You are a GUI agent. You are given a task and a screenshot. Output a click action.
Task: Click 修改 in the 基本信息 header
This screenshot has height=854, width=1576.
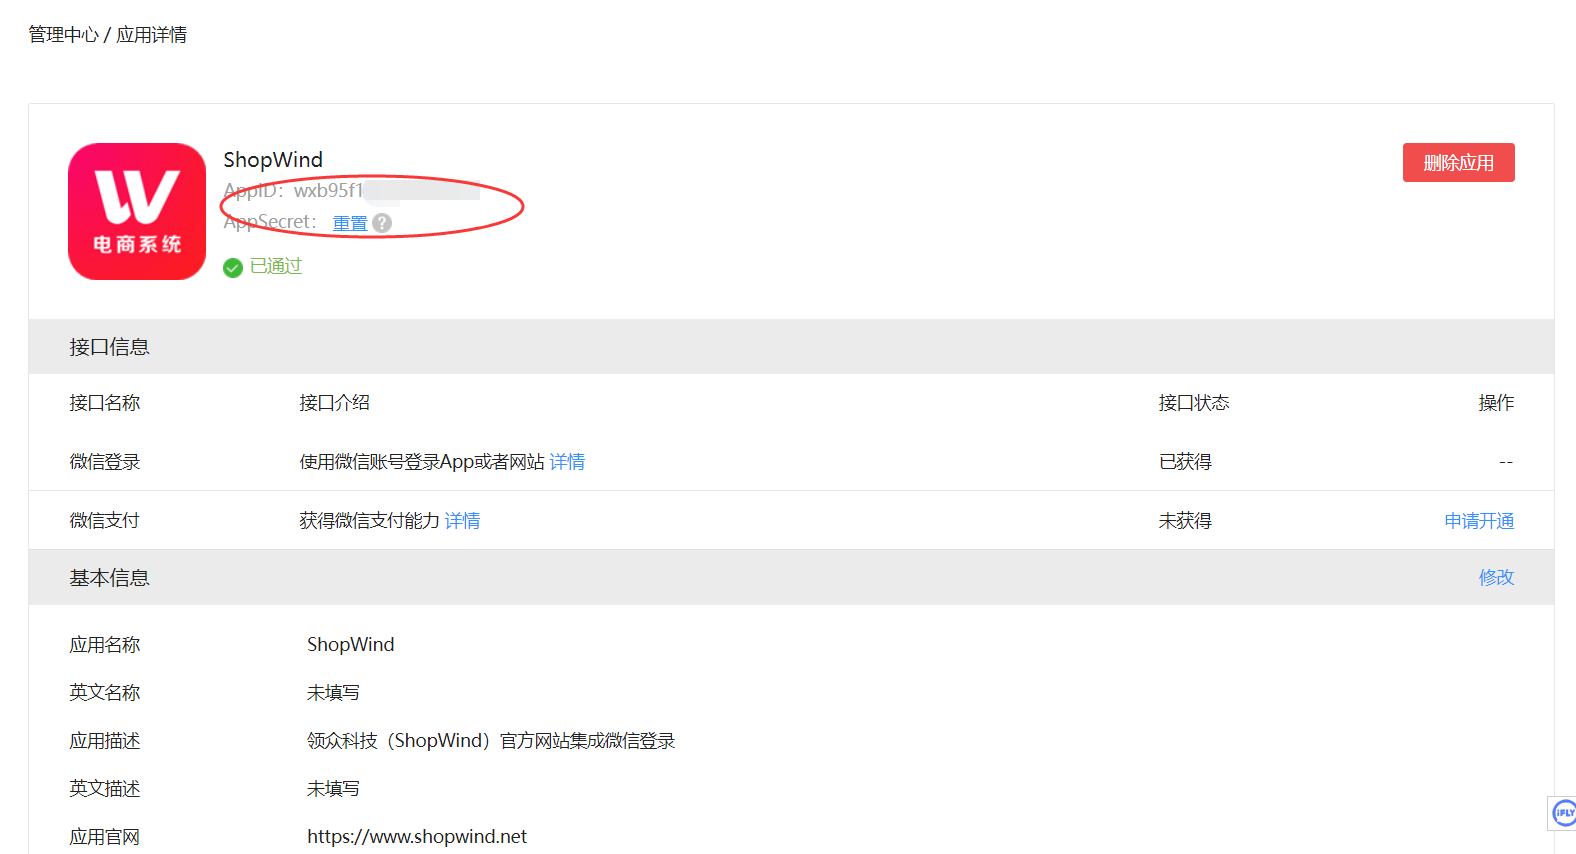(x=1496, y=577)
